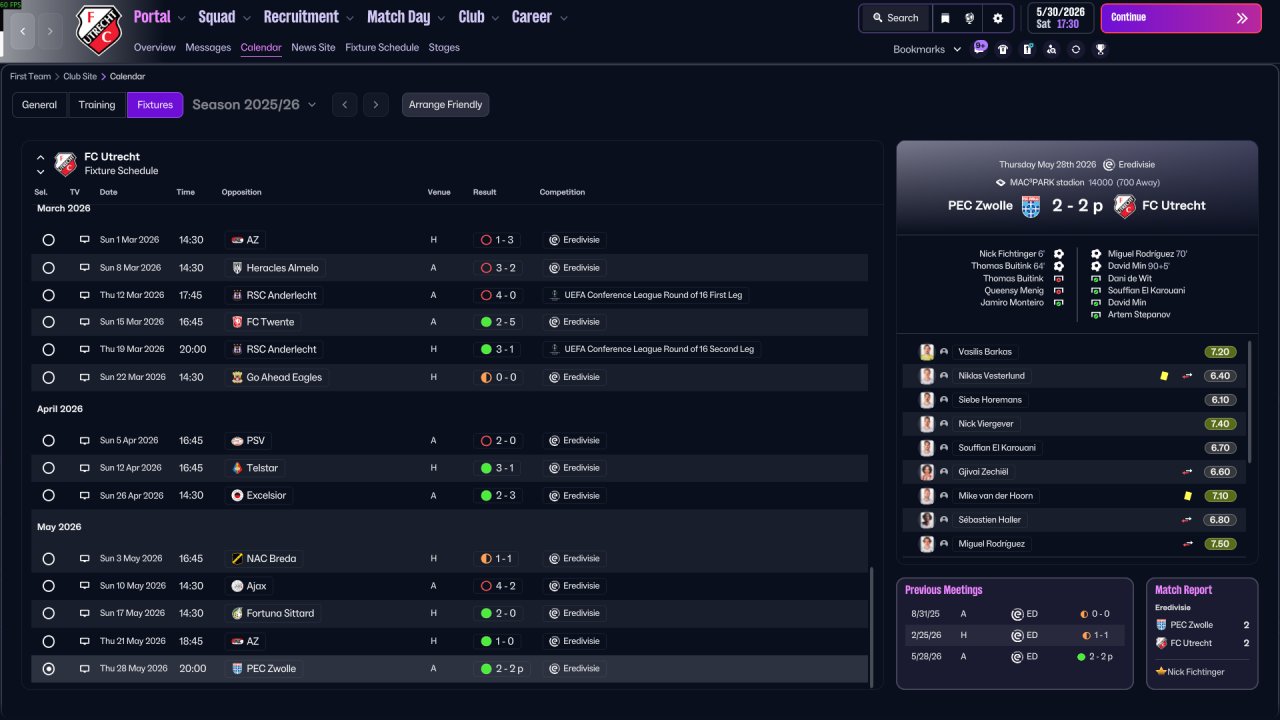Viewport: 1280px width, 720px height.
Task: Click the trophy icon in bookmarks bar
Action: pos(1100,49)
